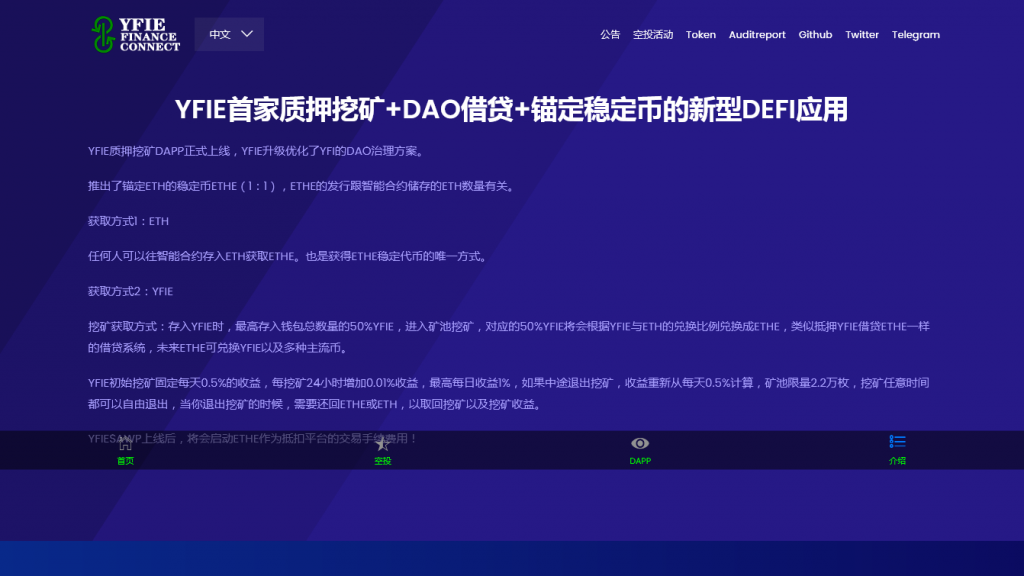Open the Auditreport link
The height and width of the screenshot is (576, 1024).
click(x=757, y=34)
